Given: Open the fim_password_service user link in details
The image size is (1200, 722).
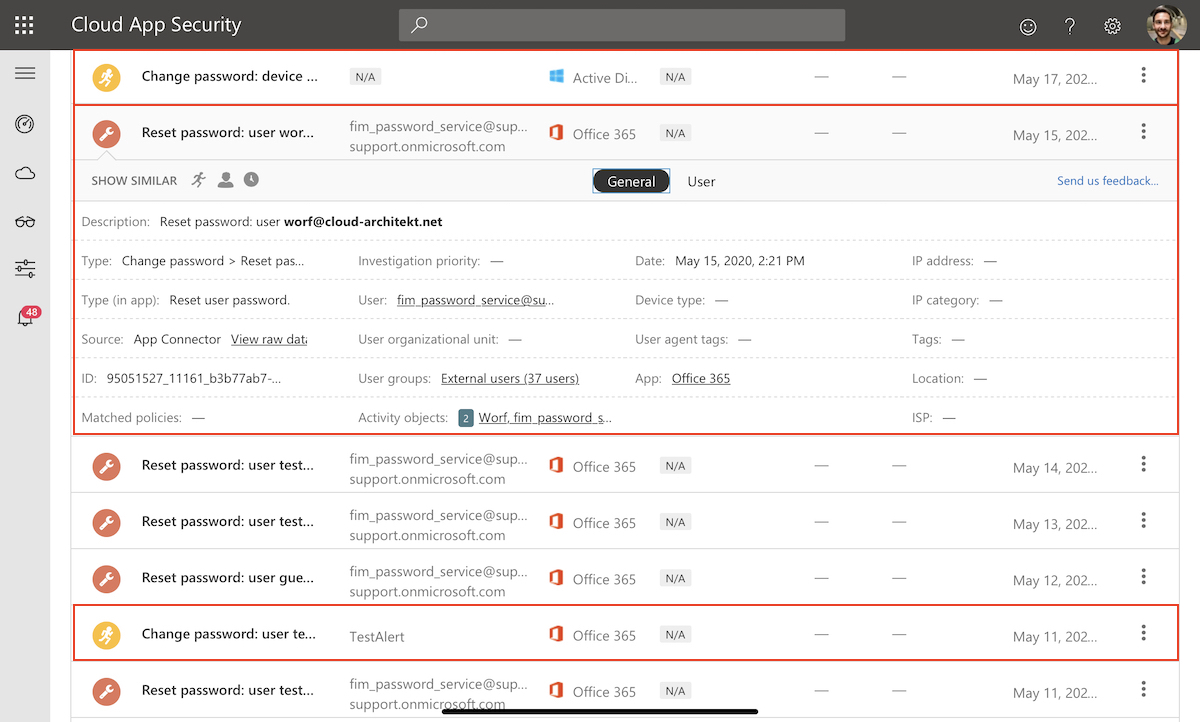Looking at the screenshot, I should click(x=475, y=300).
